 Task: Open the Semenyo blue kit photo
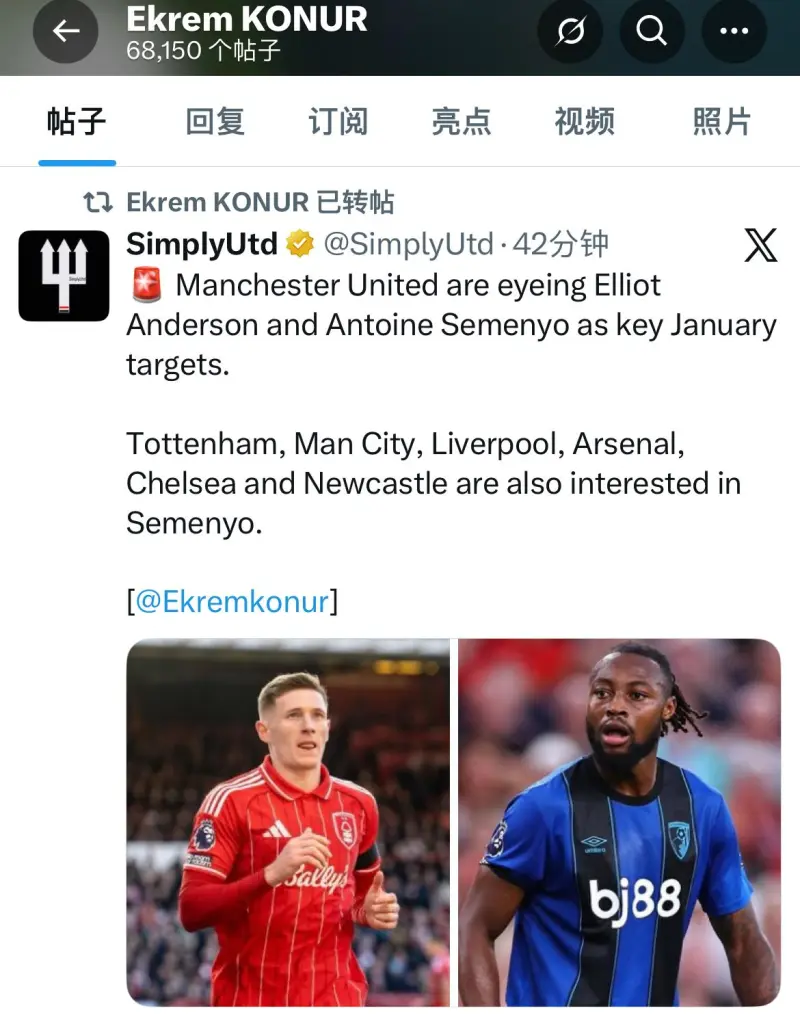619,822
